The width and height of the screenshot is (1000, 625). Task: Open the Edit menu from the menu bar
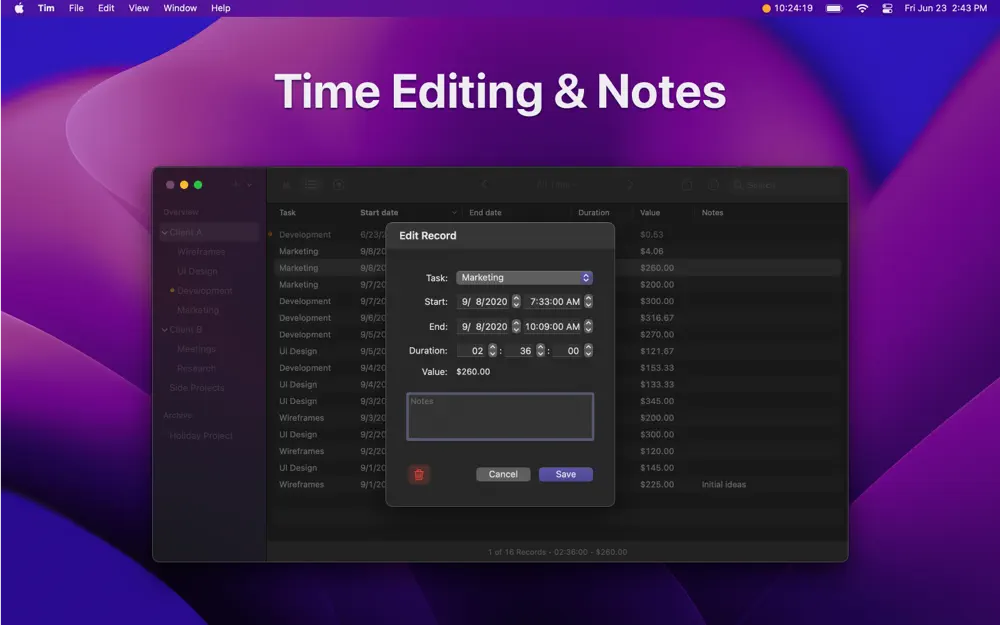106,8
